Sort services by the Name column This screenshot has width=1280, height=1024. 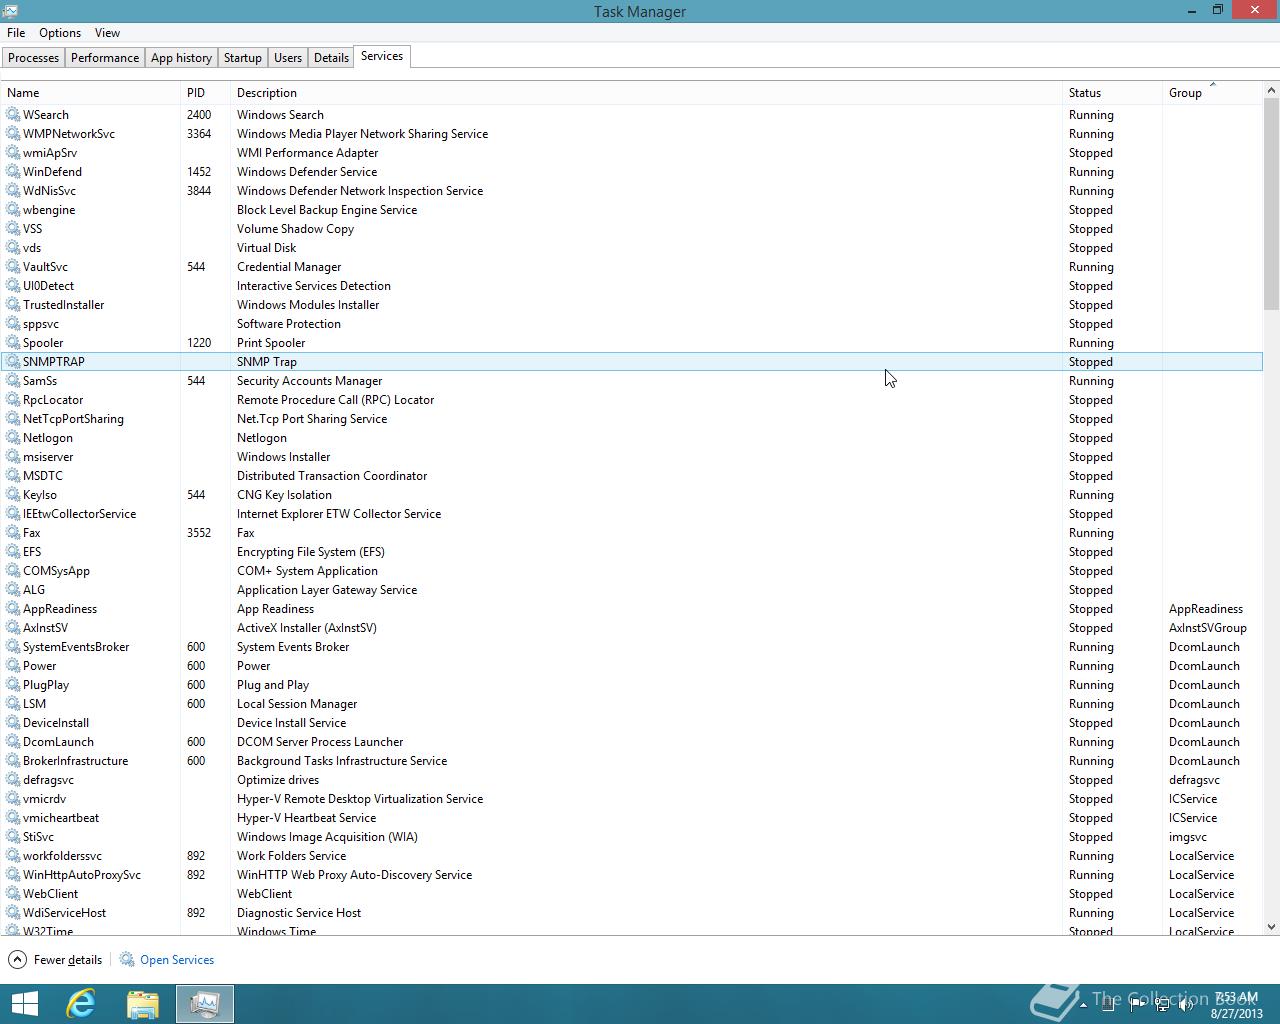[x=90, y=93]
